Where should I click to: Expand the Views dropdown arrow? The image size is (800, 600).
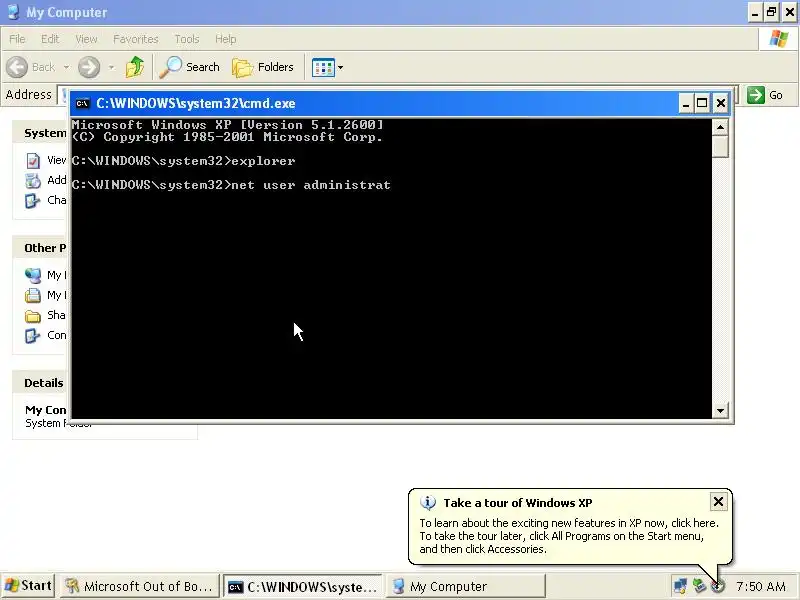[340, 67]
